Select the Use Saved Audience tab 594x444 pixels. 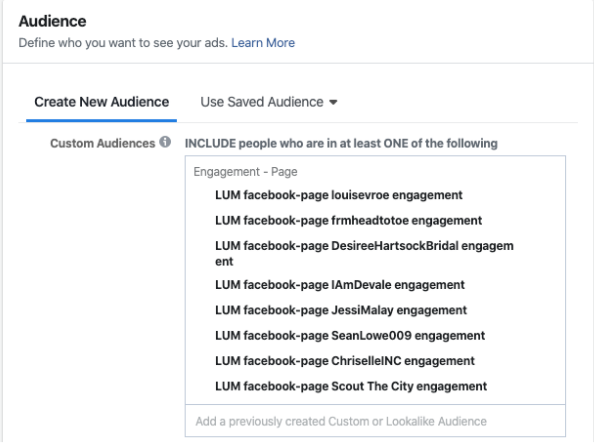click(x=269, y=102)
